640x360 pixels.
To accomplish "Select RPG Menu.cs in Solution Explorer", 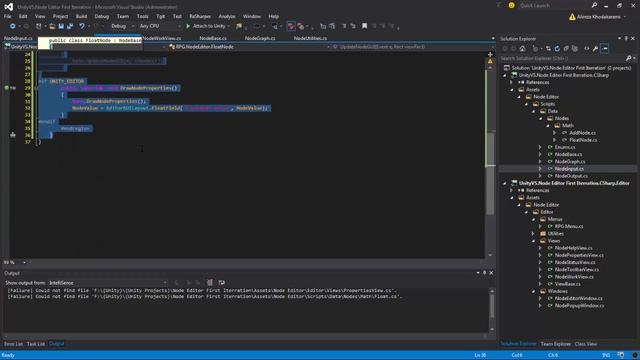I will pos(569,226).
